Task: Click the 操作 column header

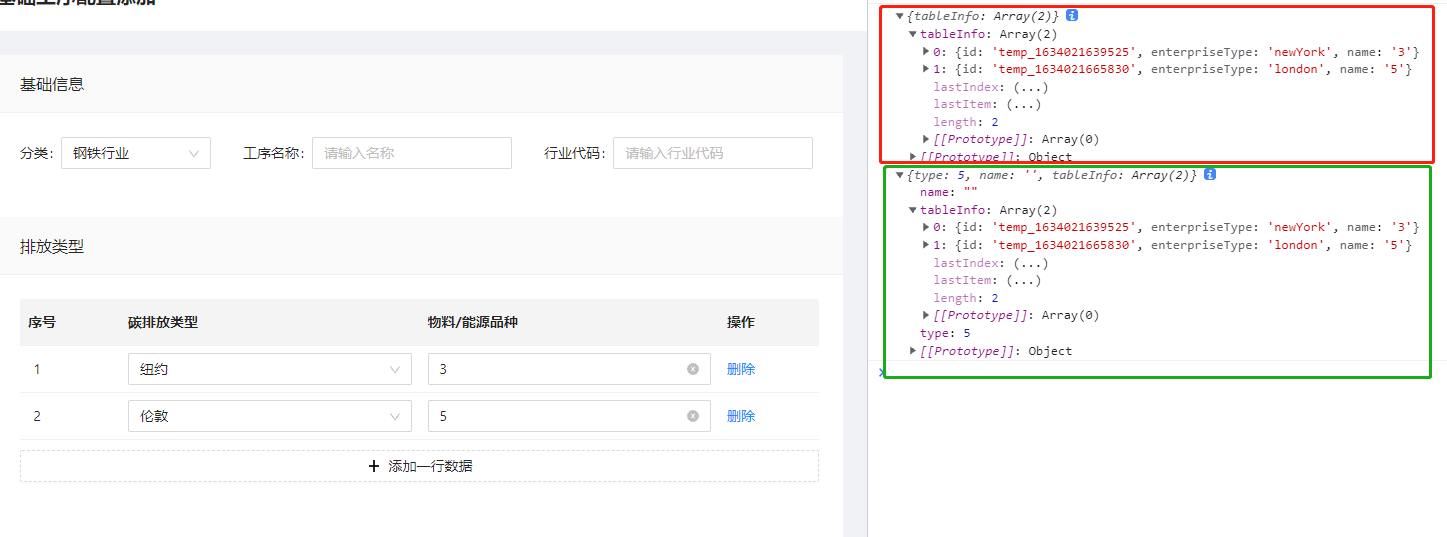Action: coord(741,322)
